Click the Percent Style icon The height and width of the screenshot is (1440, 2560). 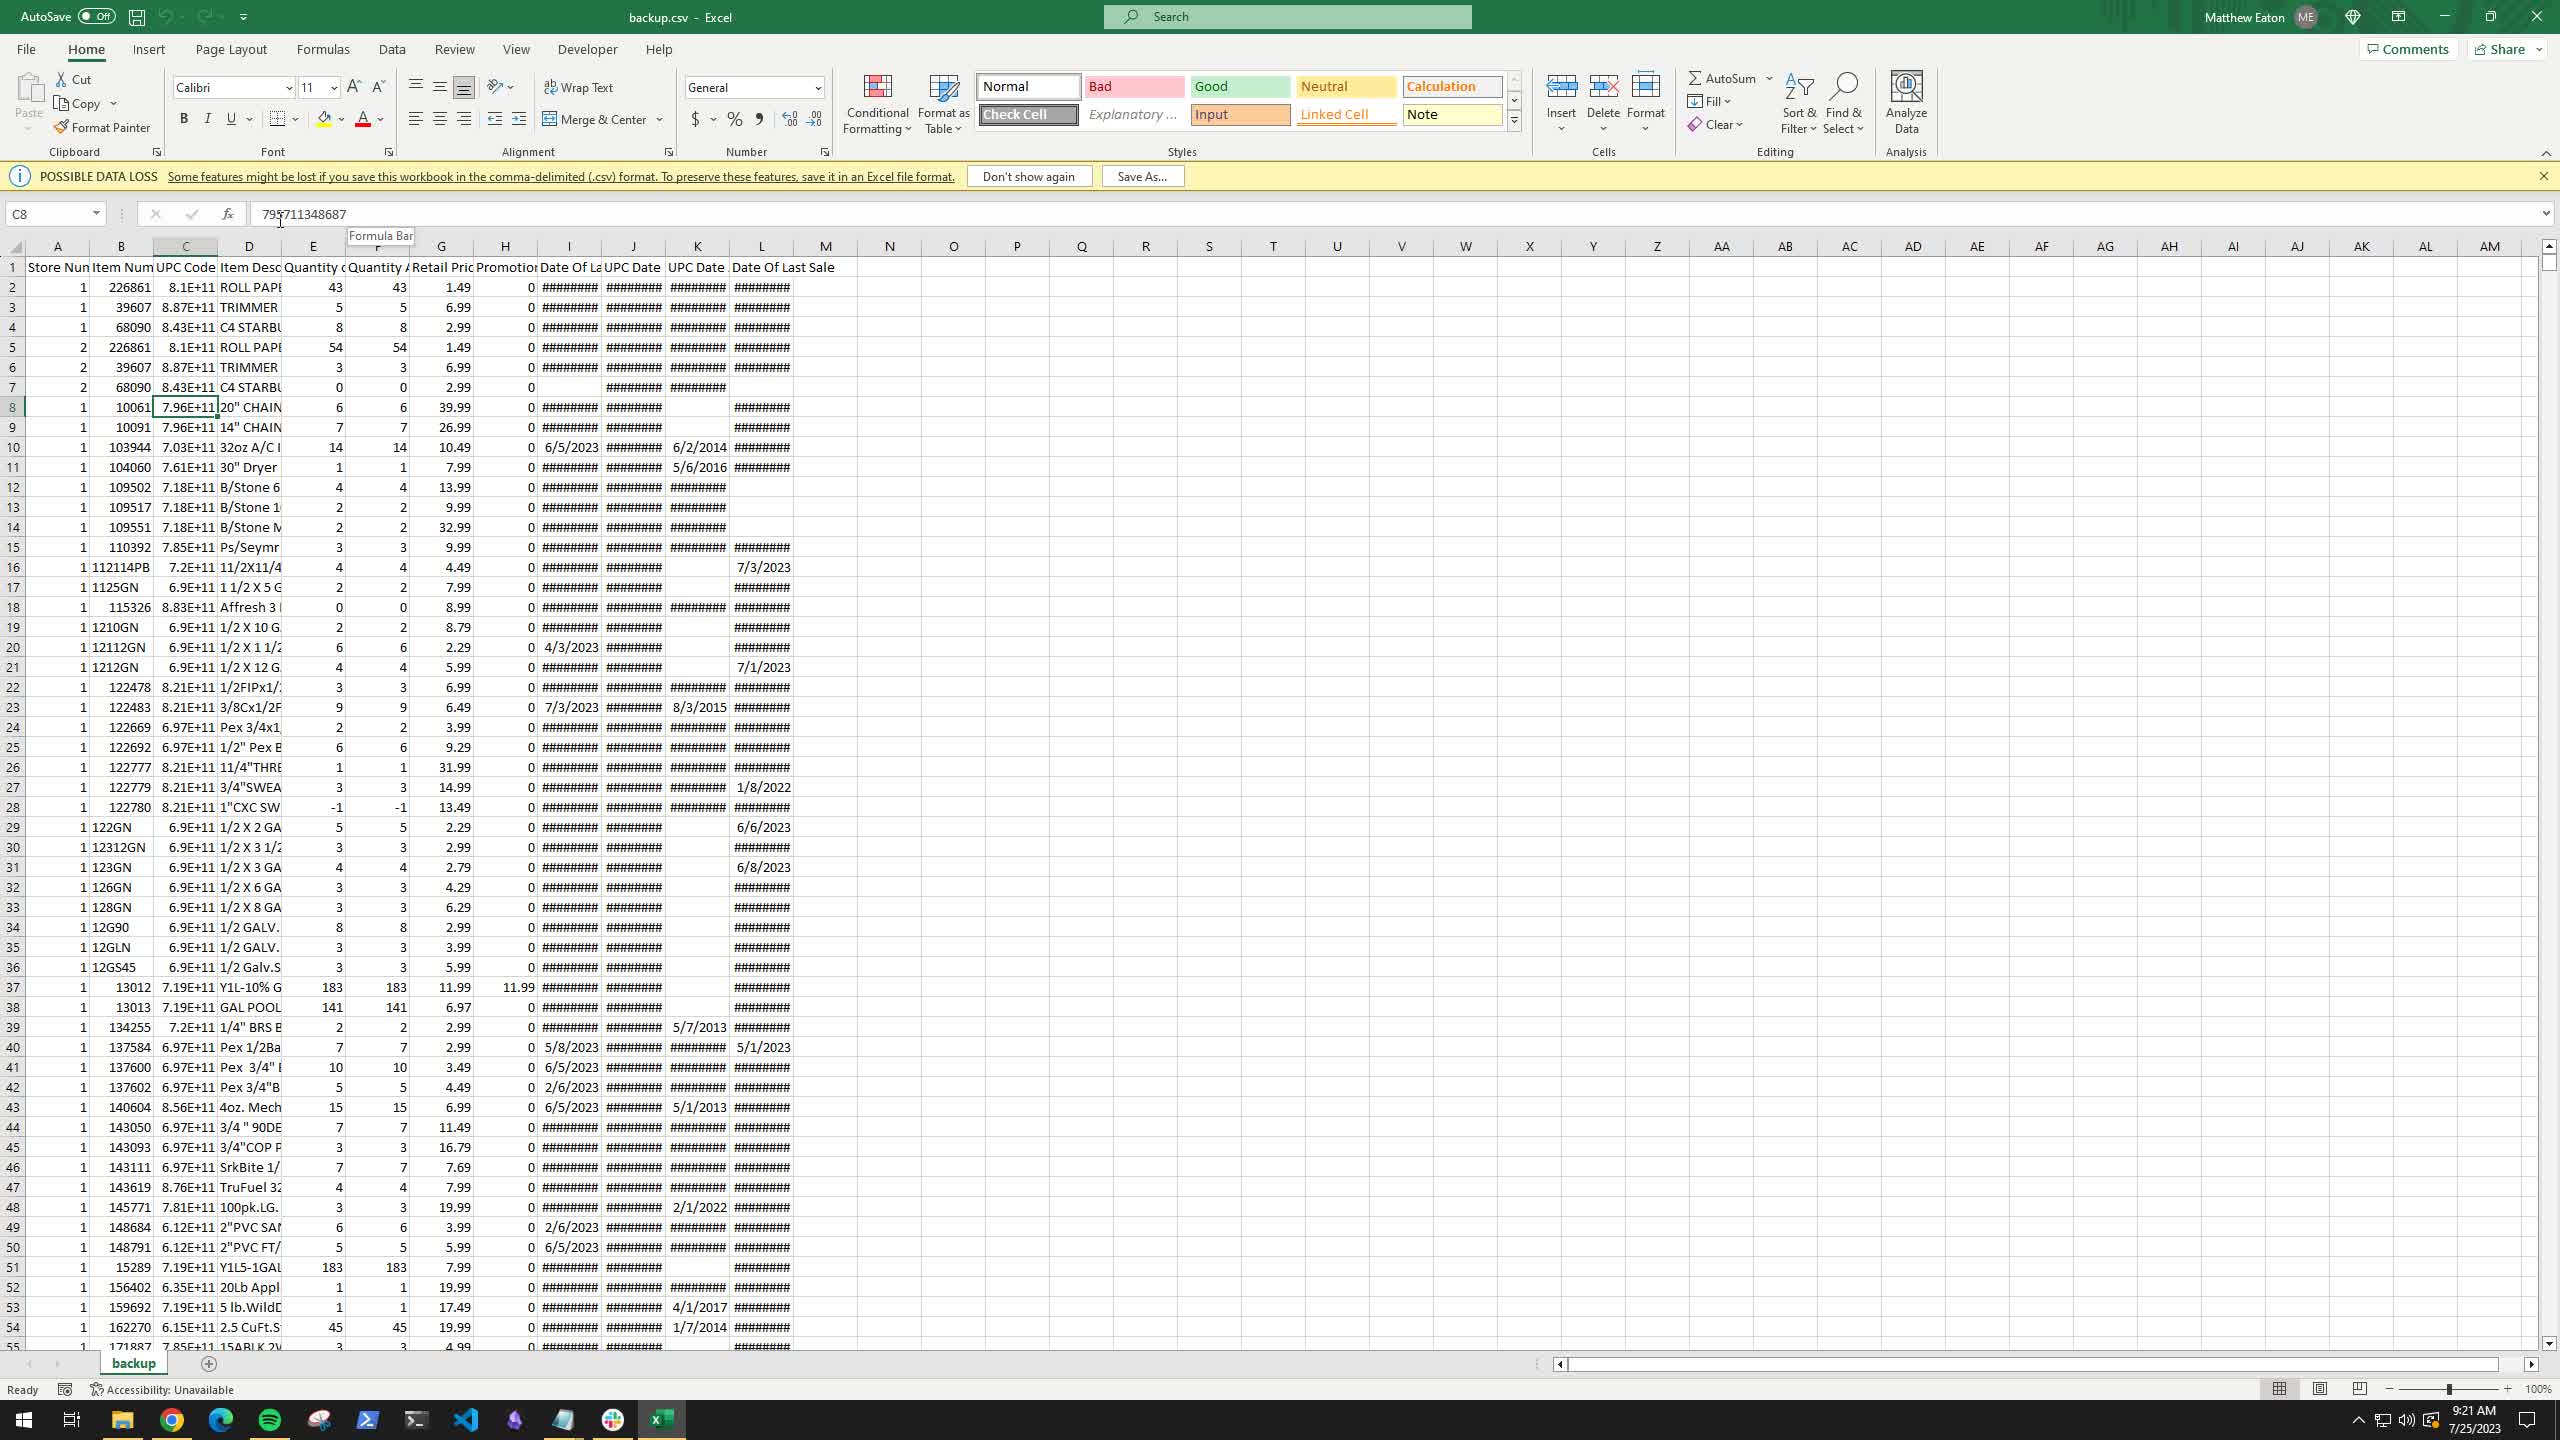(735, 119)
